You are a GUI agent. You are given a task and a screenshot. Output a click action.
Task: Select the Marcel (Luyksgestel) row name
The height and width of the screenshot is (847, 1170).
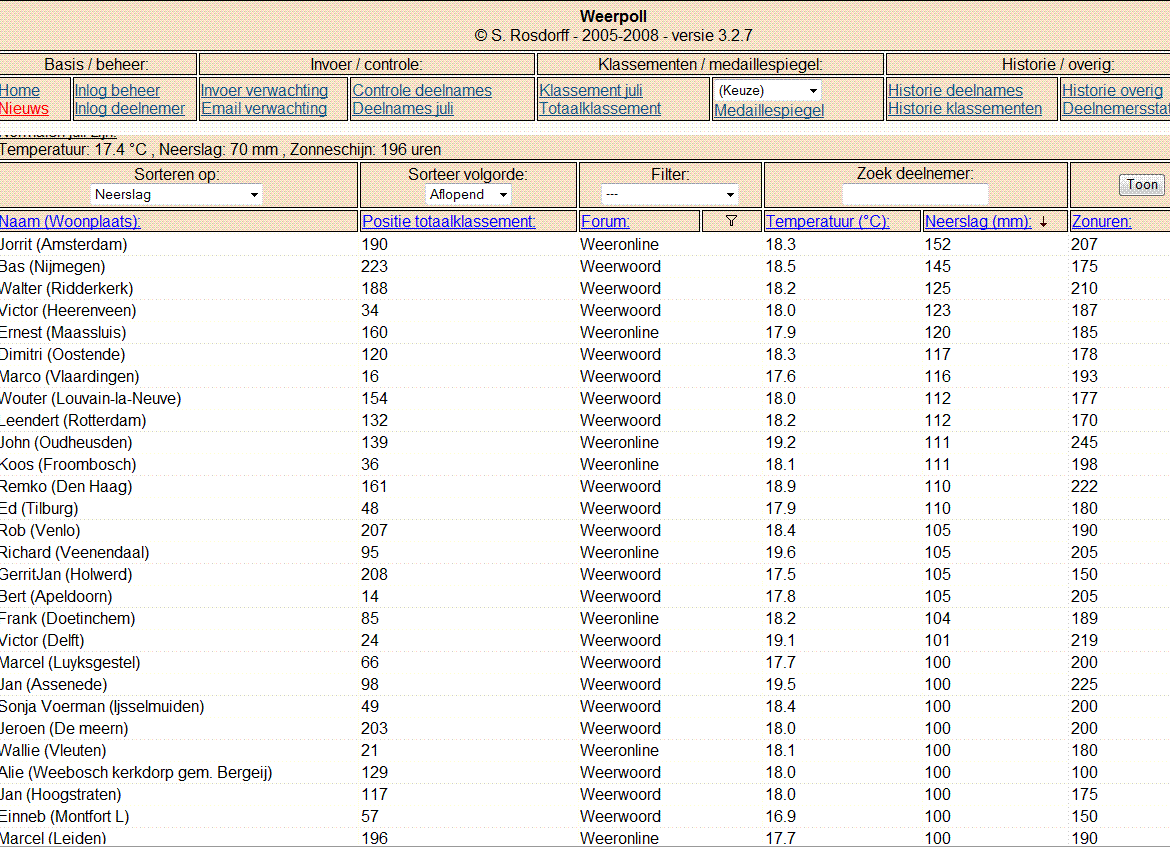[x=70, y=663]
